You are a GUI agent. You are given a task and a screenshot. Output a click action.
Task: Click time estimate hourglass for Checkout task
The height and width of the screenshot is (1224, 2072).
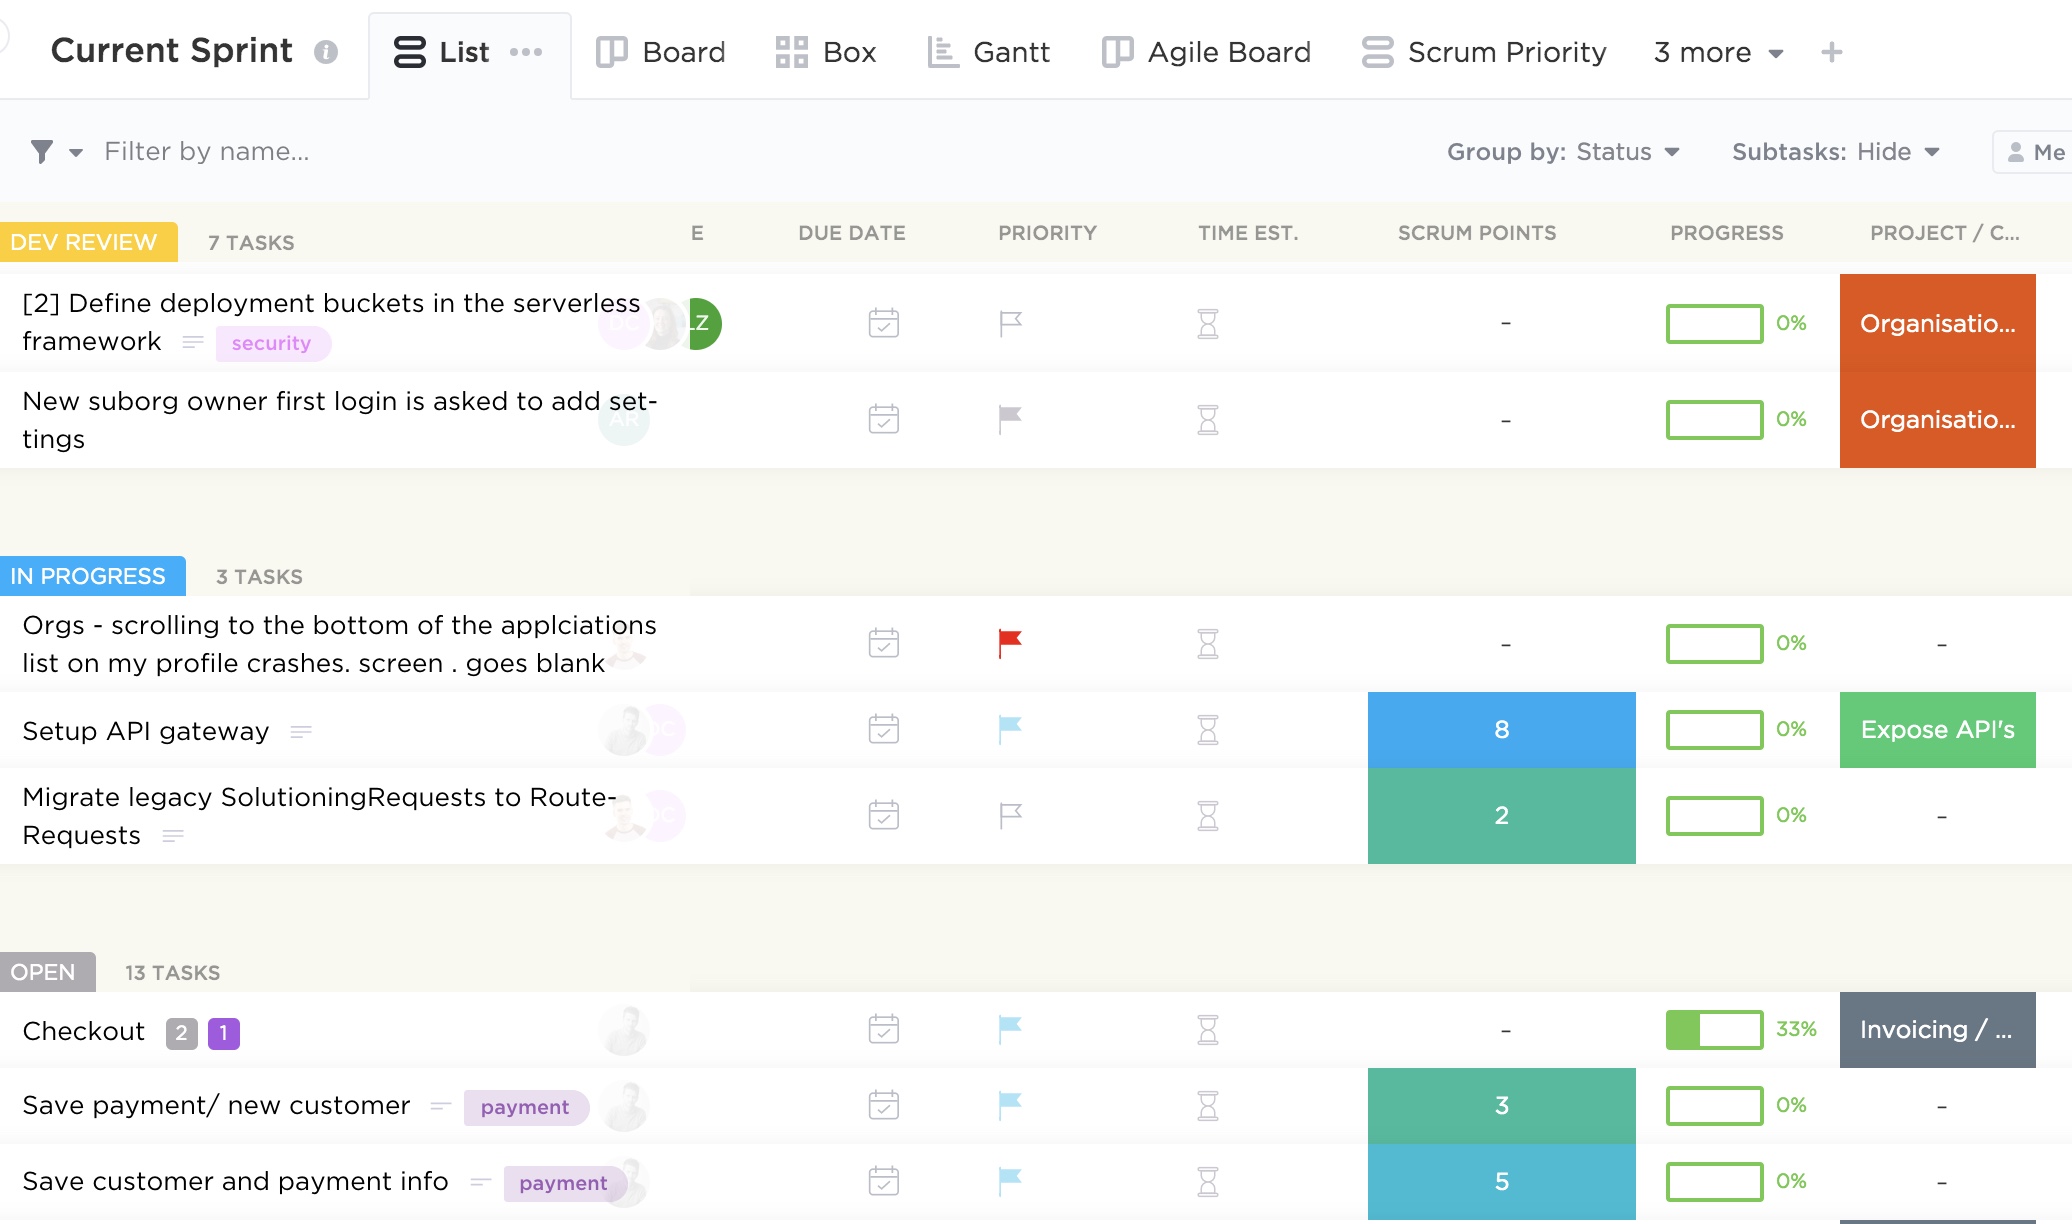coord(1208,1029)
